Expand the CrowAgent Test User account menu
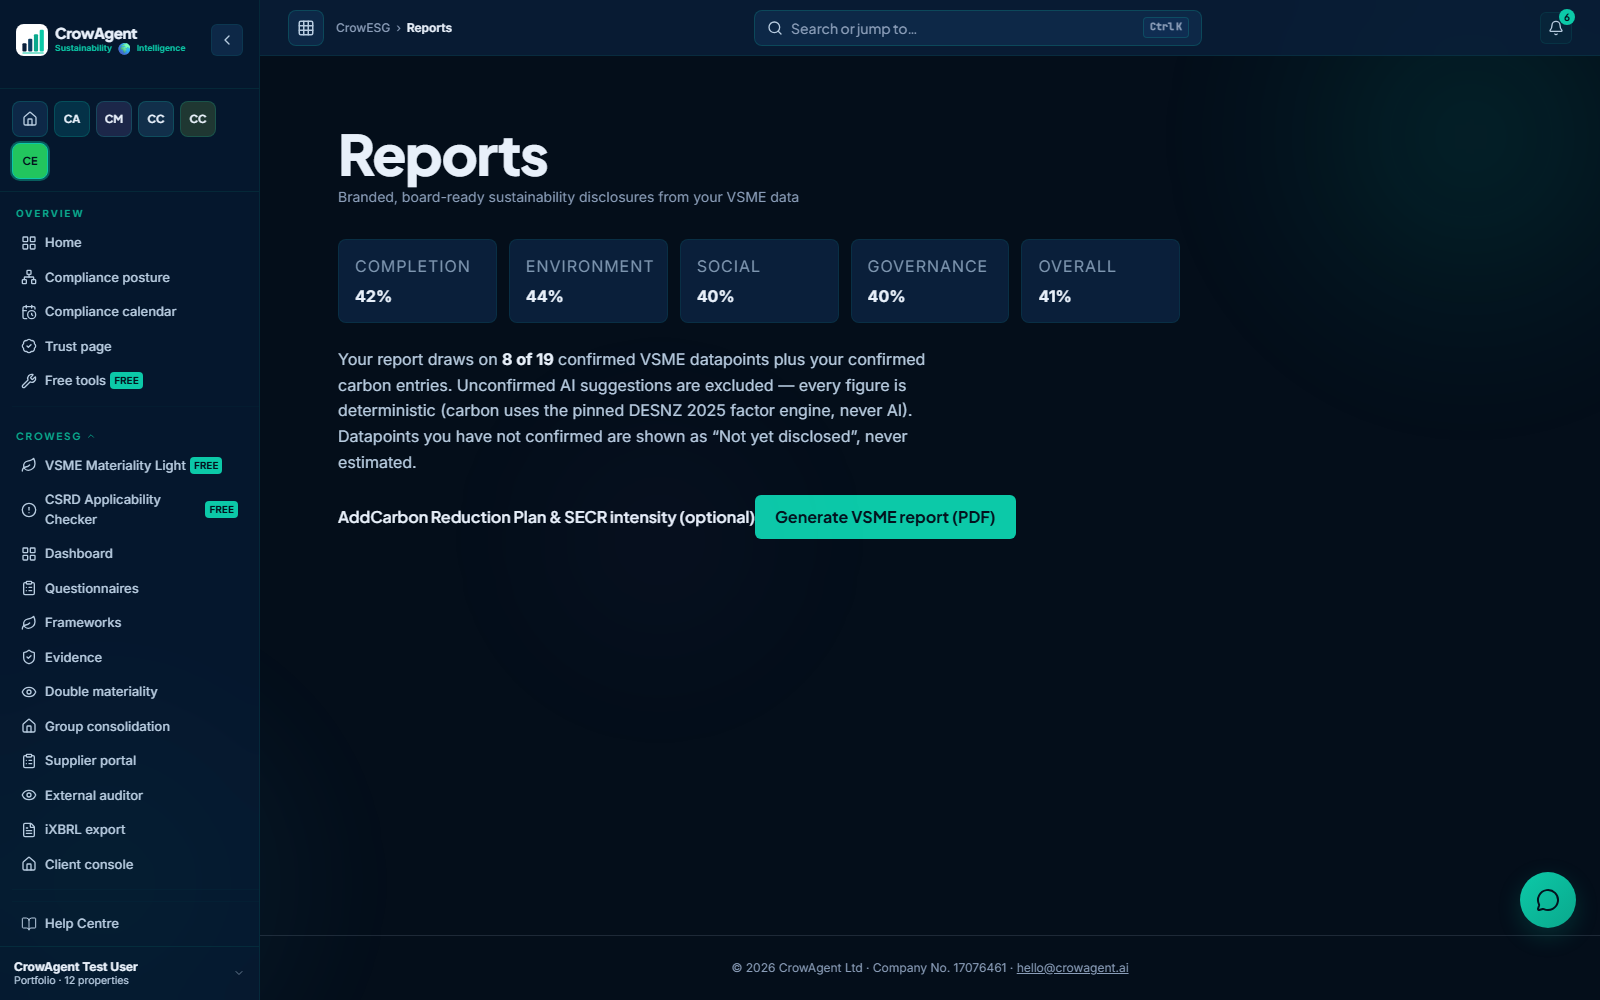Viewport: 1600px width, 1000px height. click(x=238, y=973)
